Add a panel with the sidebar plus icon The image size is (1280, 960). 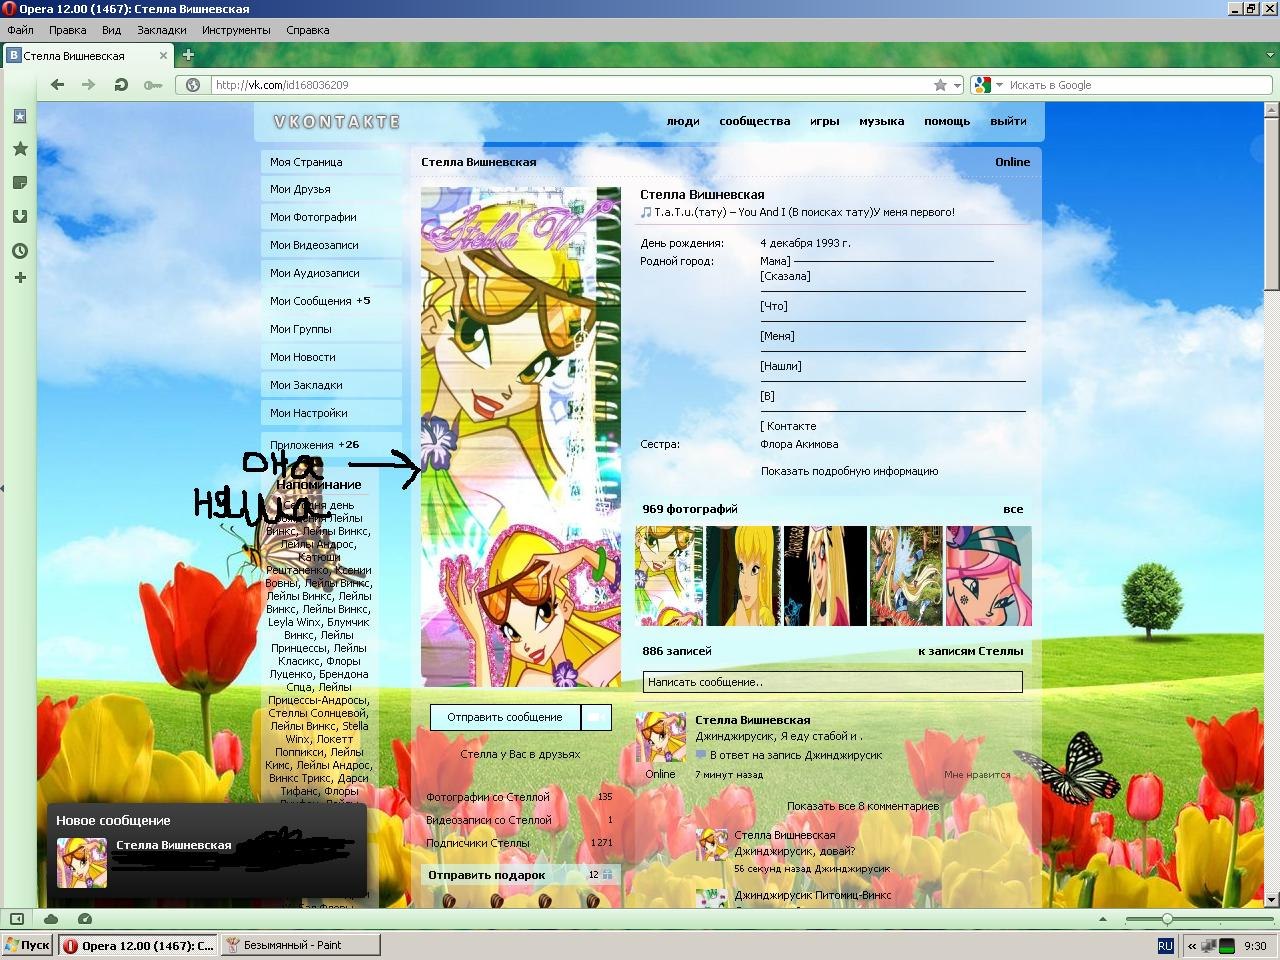click(19, 277)
